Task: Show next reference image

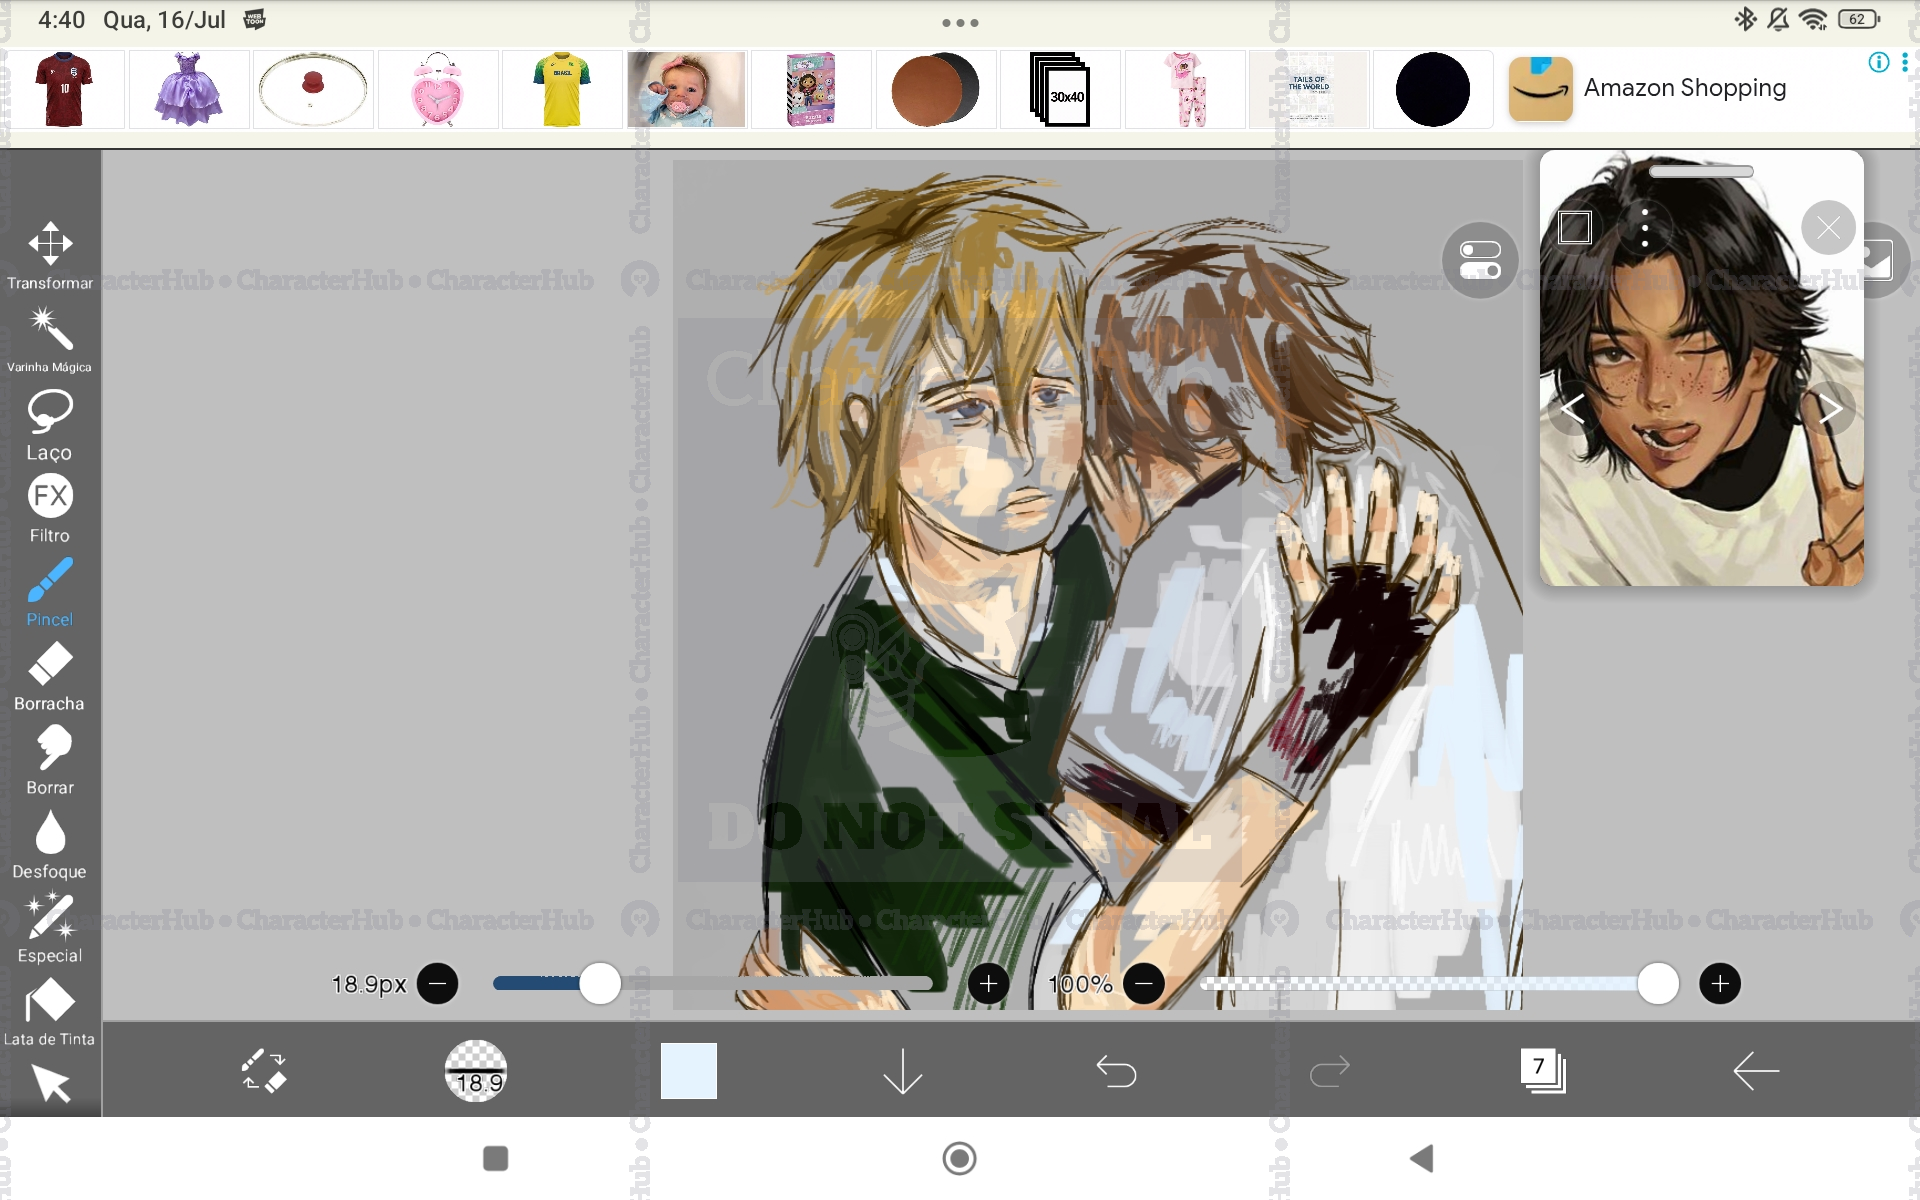Action: pos(1830,408)
